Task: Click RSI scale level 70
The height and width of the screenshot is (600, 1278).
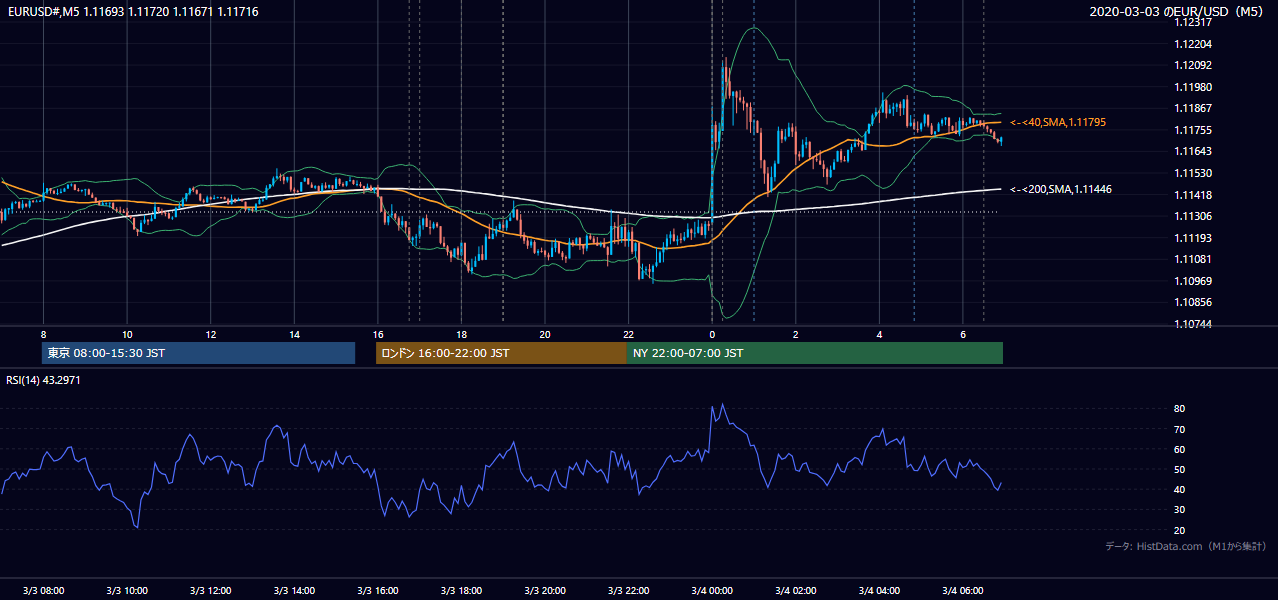Action: (x=1180, y=429)
